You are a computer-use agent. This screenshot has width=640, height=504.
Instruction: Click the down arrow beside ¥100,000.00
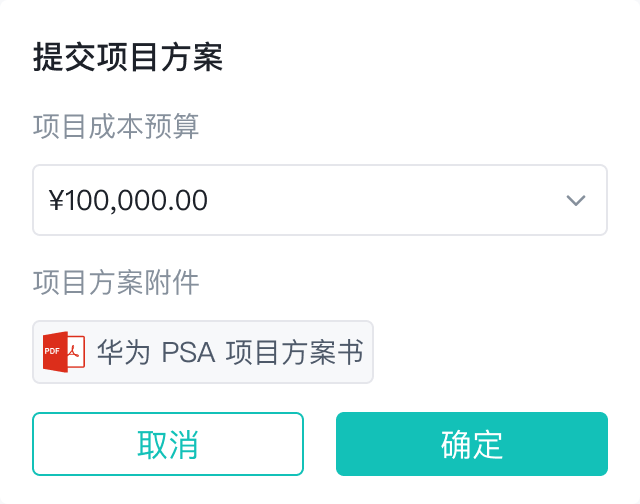click(x=576, y=200)
